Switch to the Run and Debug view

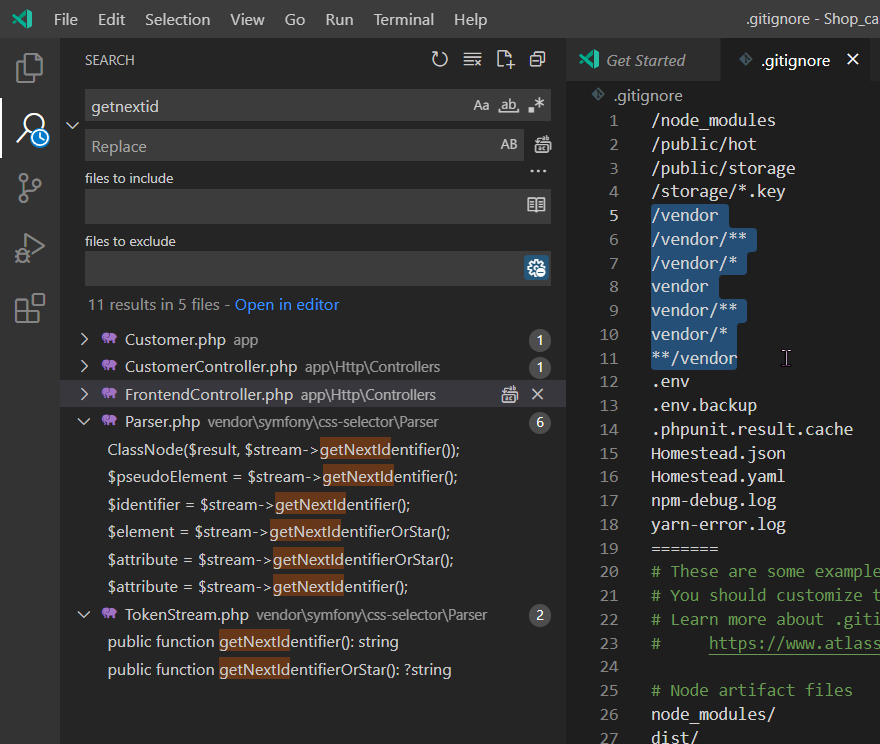coord(29,250)
